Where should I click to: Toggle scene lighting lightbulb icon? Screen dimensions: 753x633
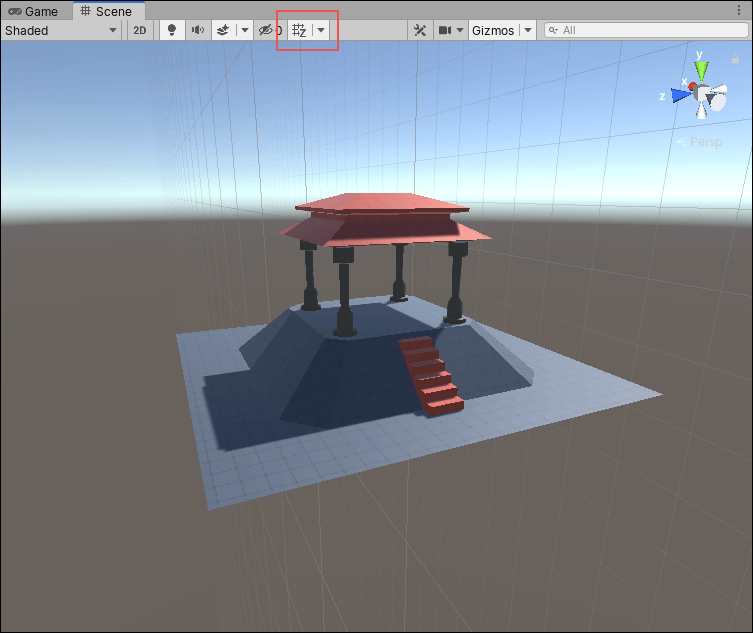(x=171, y=30)
